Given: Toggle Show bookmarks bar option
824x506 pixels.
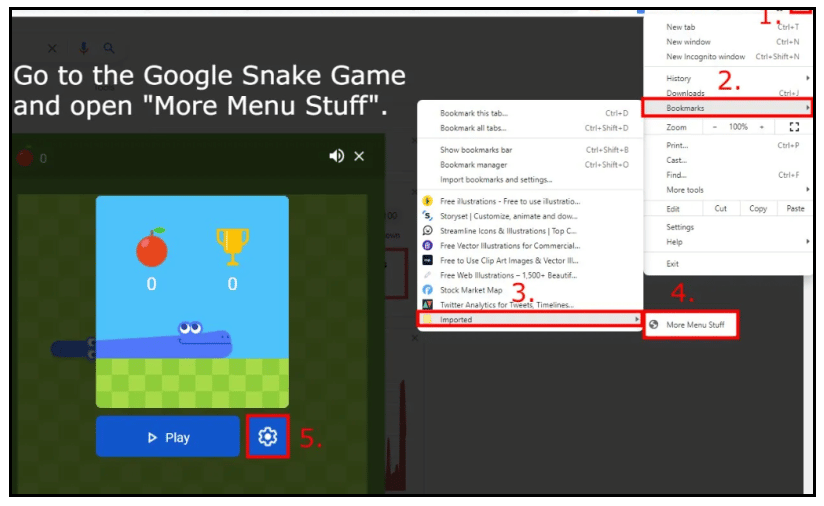Looking at the screenshot, I should (x=476, y=150).
